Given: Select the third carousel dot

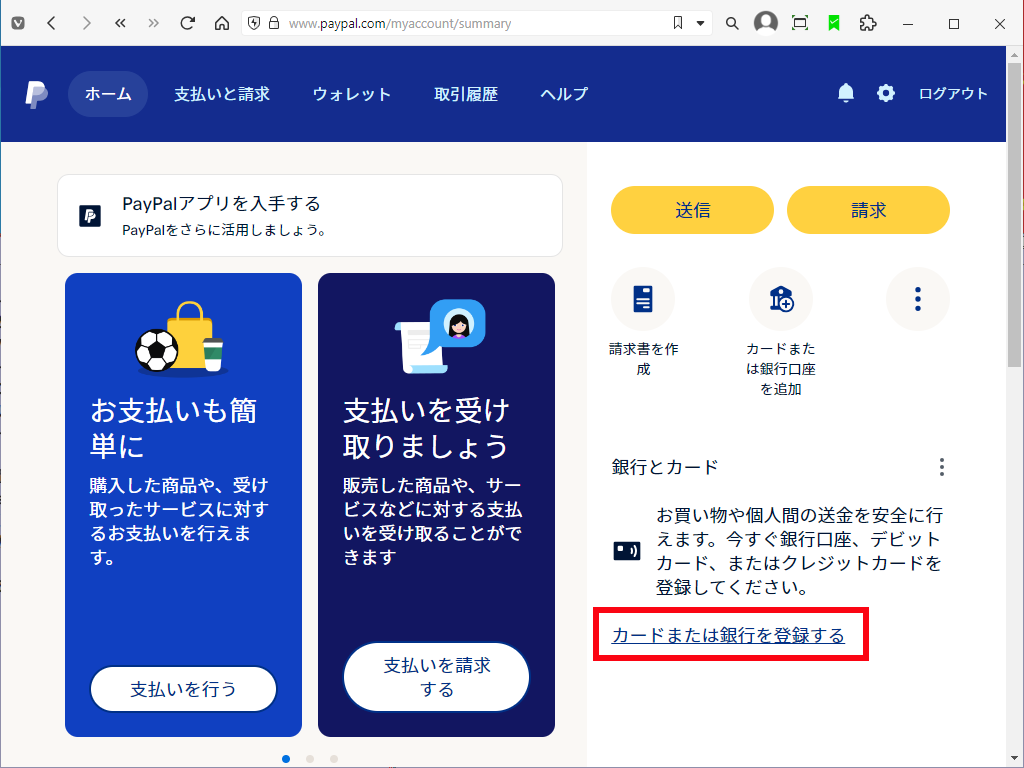Looking at the screenshot, I should [x=334, y=759].
